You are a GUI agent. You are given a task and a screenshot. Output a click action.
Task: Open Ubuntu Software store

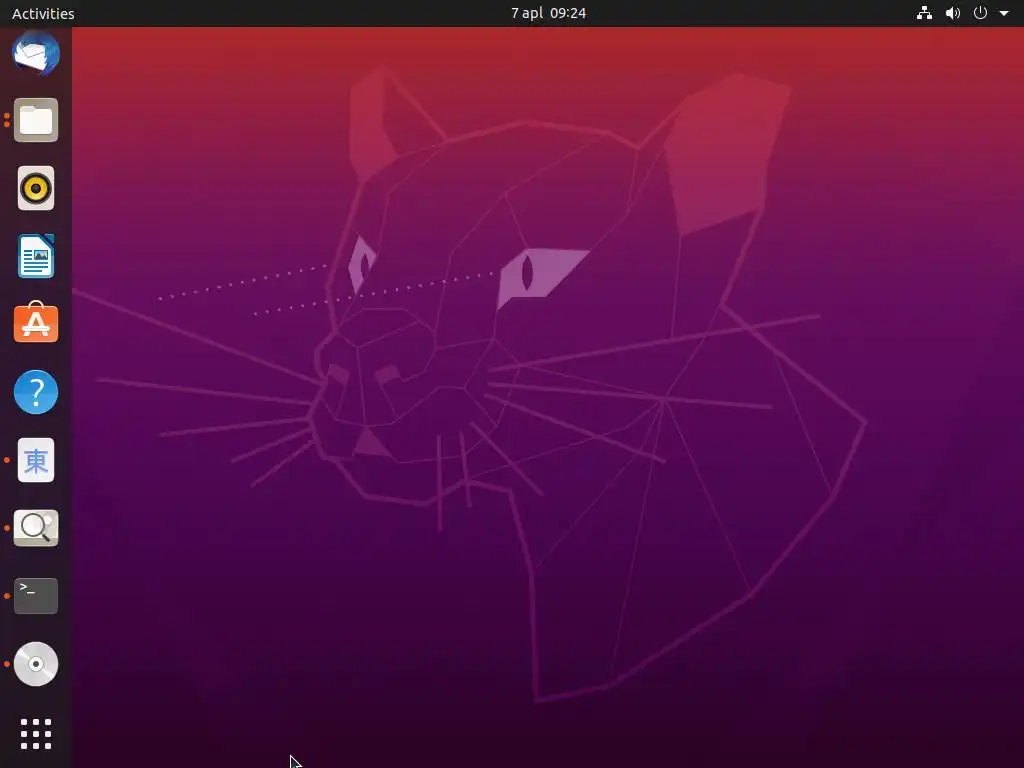tap(36, 323)
